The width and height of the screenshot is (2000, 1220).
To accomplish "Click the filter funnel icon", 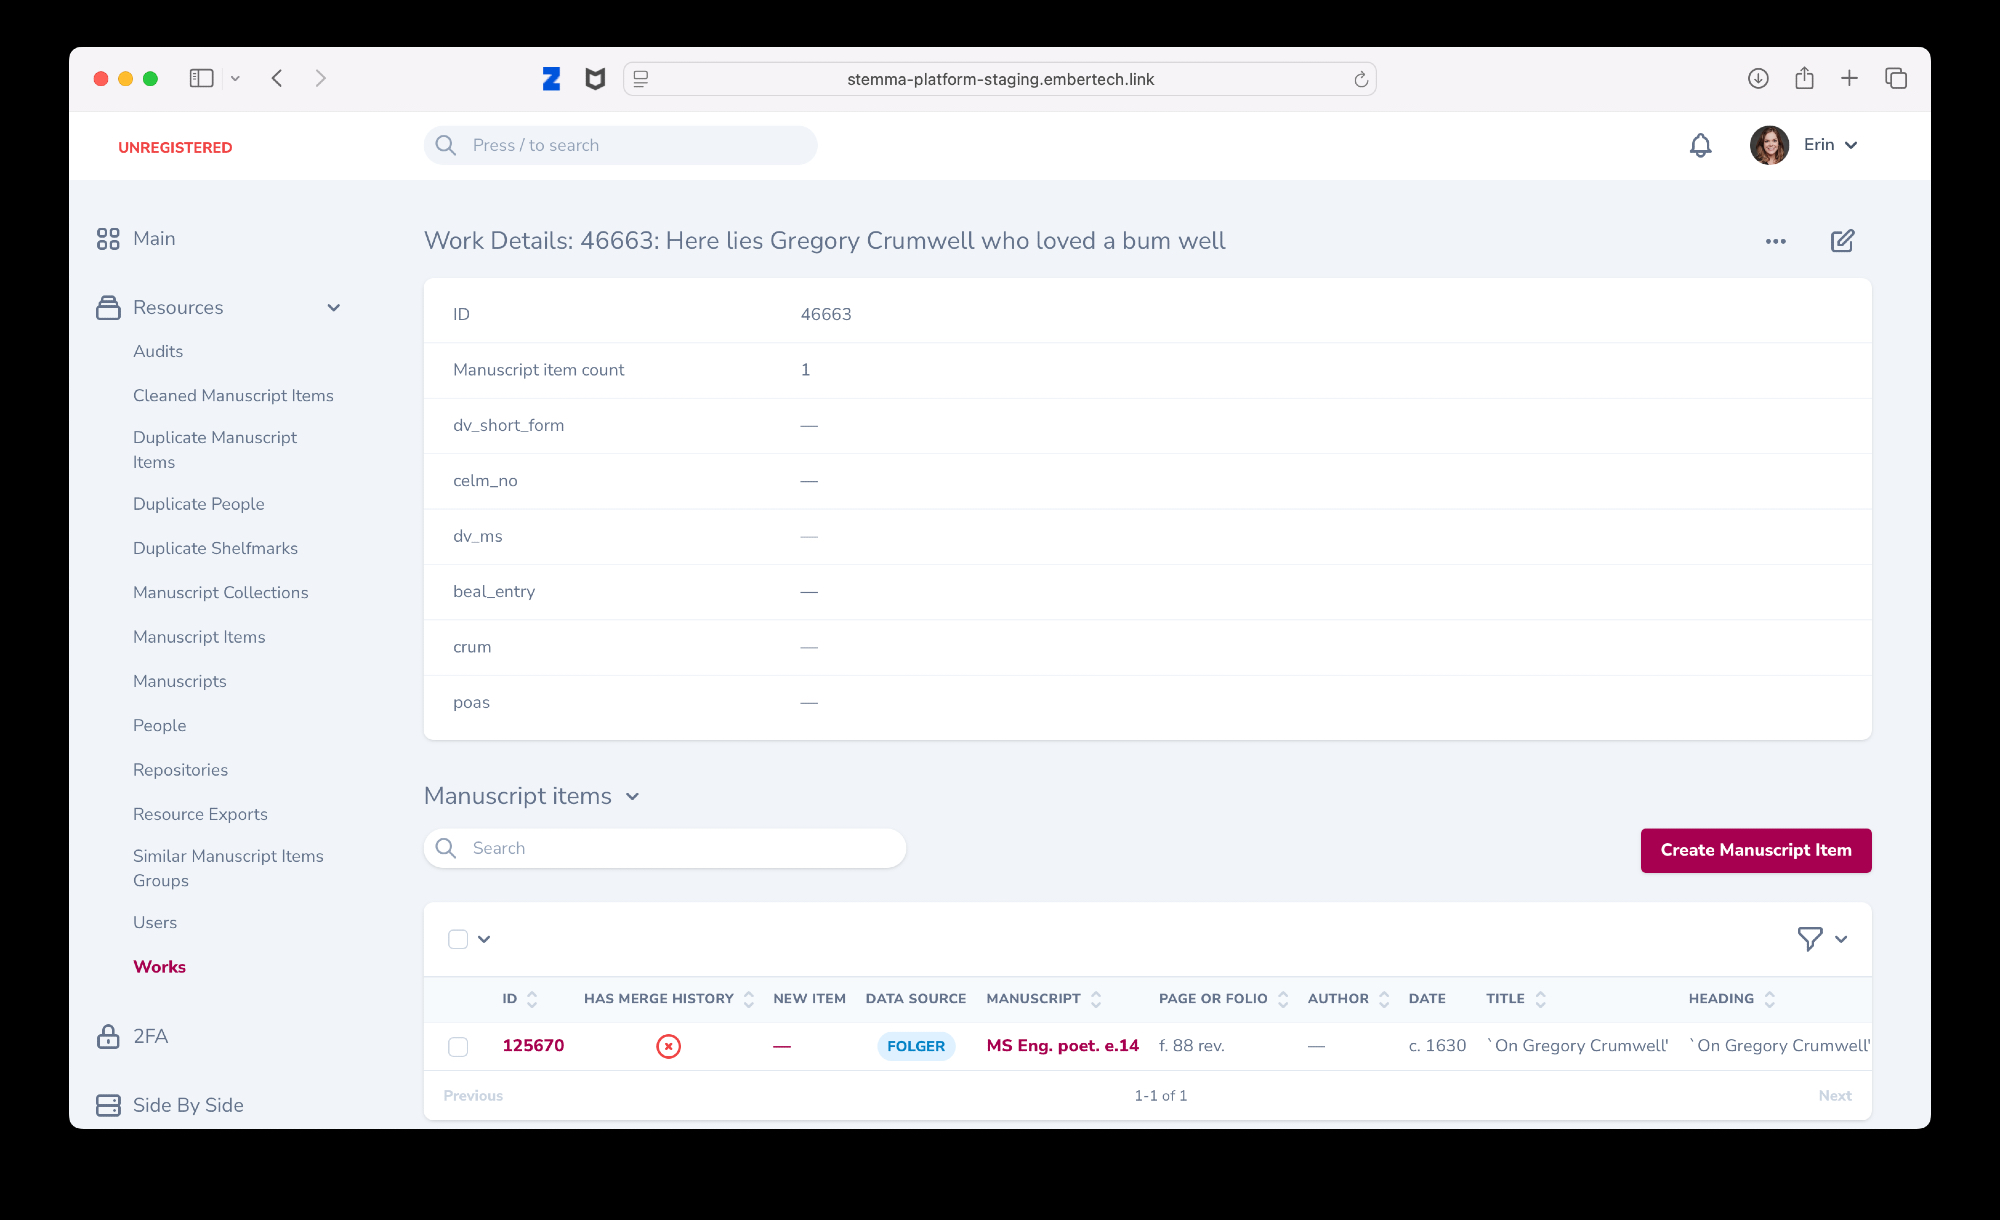I will [x=1809, y=938].
